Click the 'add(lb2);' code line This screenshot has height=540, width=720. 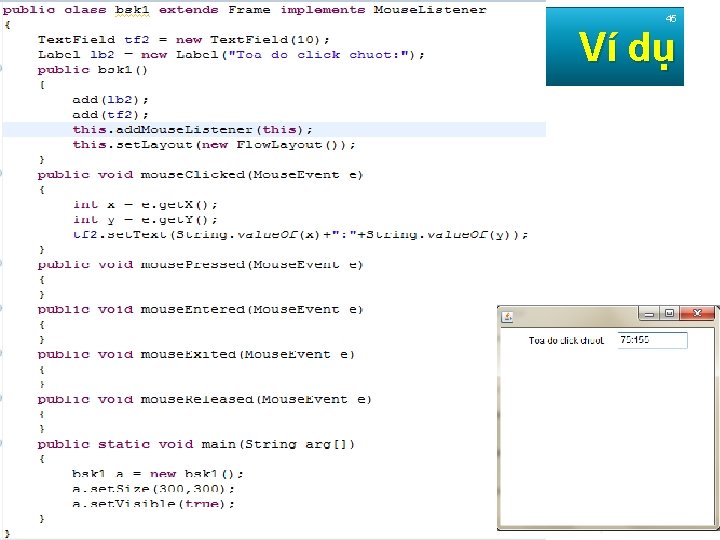110,100
